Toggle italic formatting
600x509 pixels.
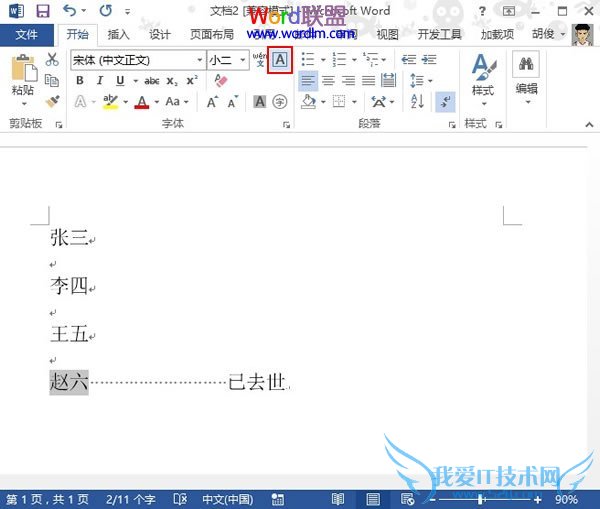point(100,80)
